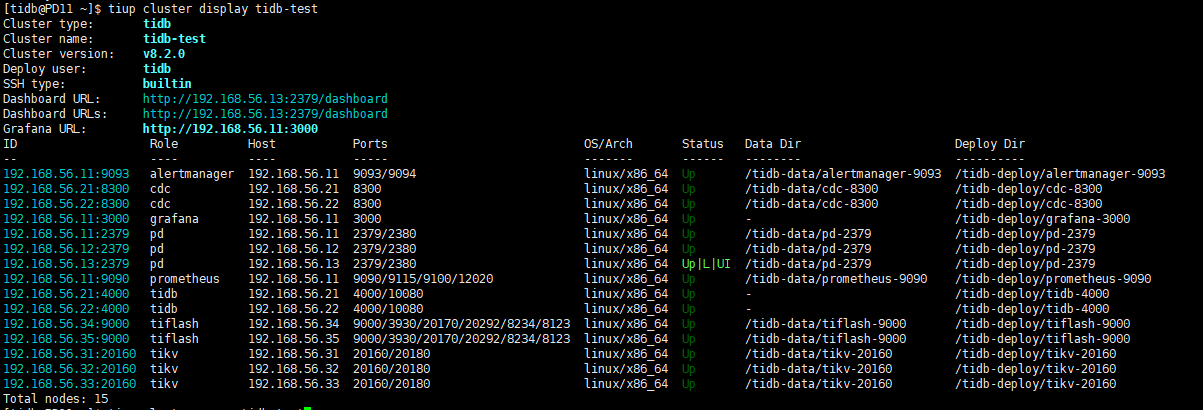Click the Deploy user value tidb
1203x410 pixels.
(x=157, y=68)
